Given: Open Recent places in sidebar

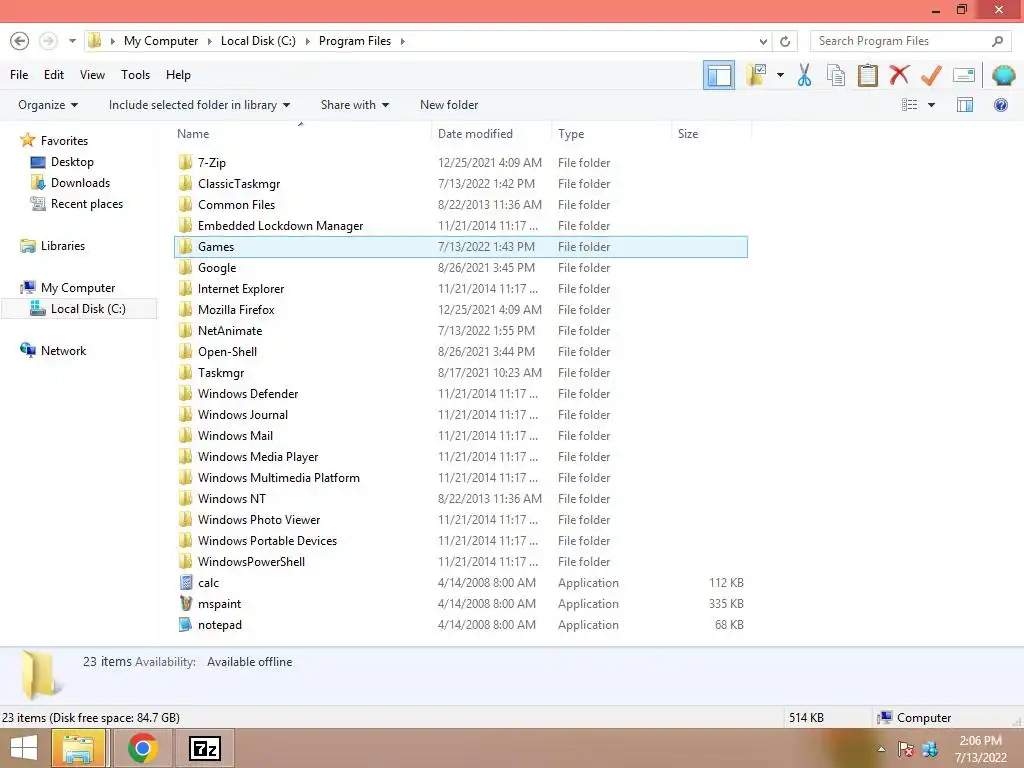Looking at the screenshot, I should point(76,204).
